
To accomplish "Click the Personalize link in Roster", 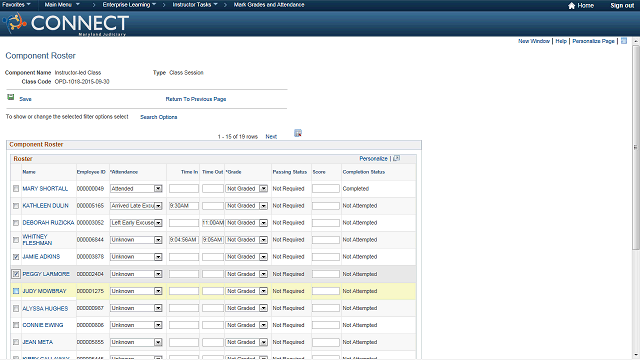I will (x=373, y=158).
